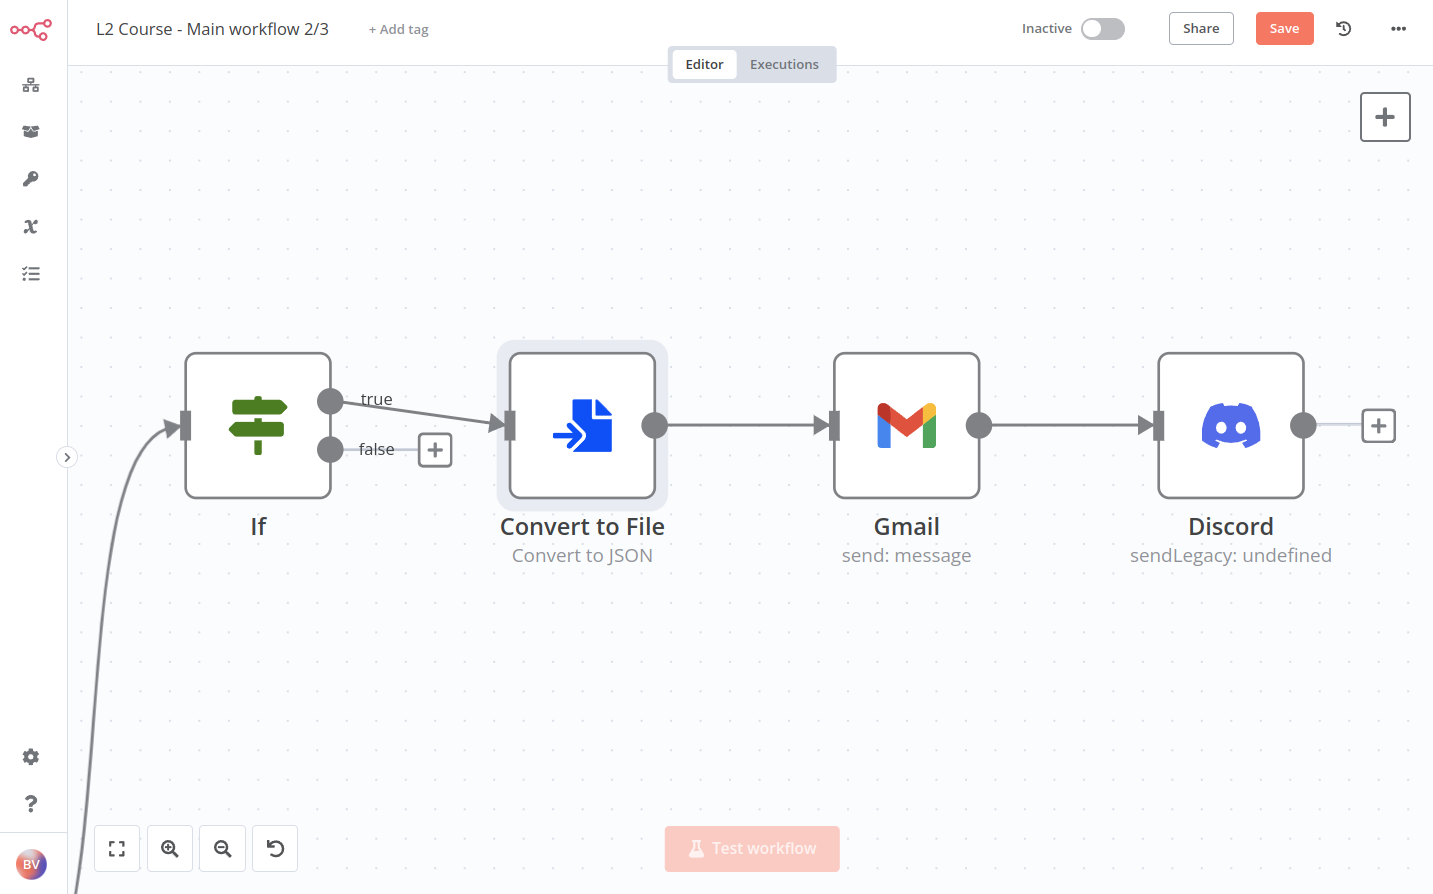Add a node after Discord using plus
The width and height of the screenshot is (1433, 894).
tap(1378, 425)
